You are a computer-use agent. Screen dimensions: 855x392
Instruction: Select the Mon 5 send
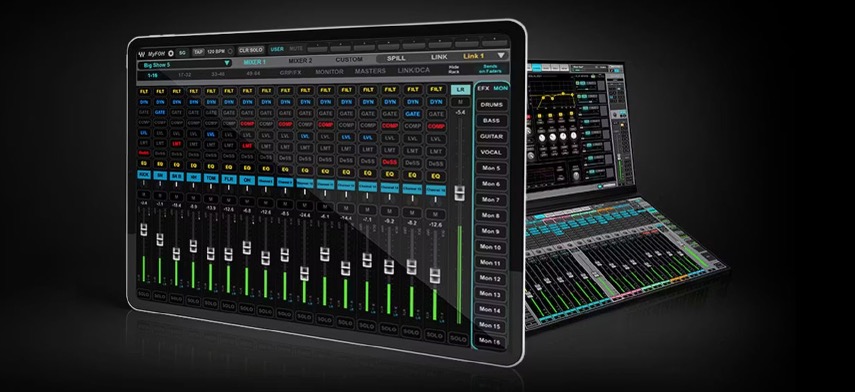(x=490, y=168)
